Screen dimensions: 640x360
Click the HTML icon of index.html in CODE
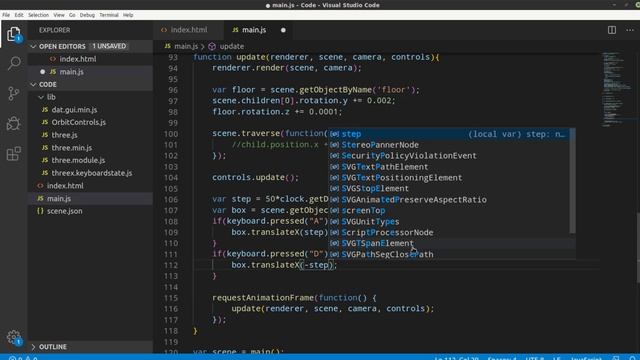coord(40,186)
